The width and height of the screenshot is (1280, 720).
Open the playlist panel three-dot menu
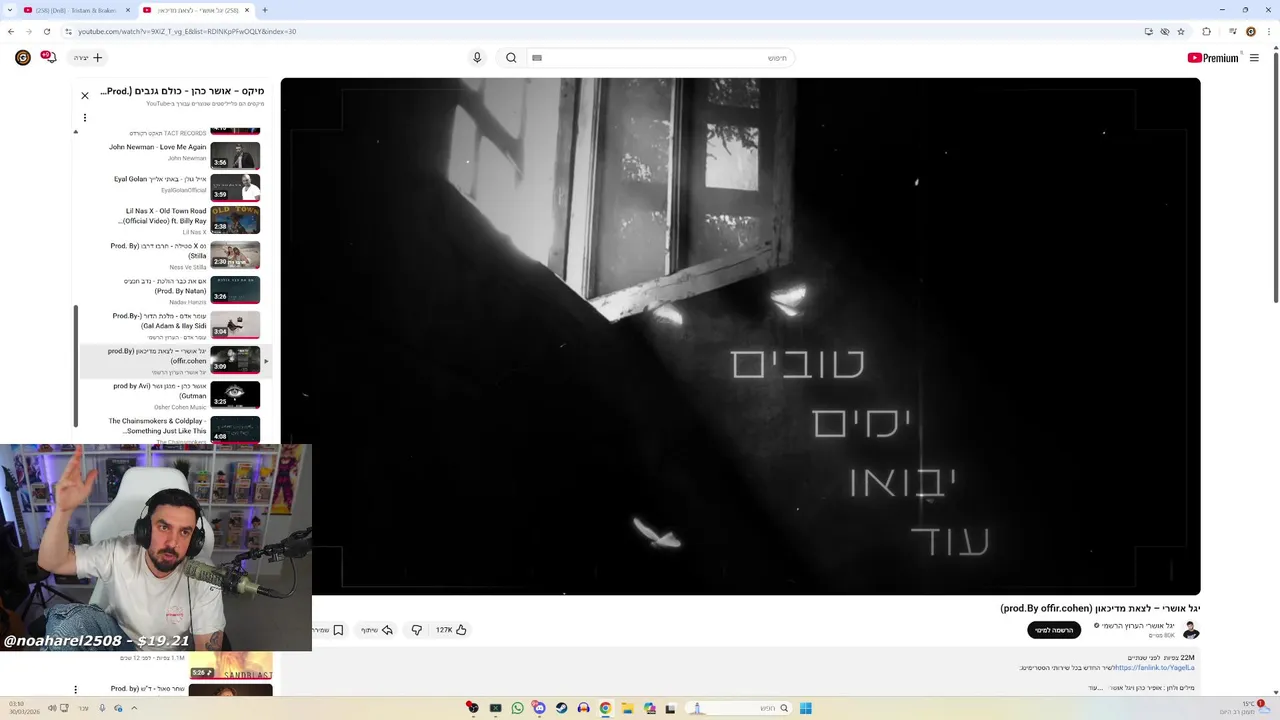(85, 118)
